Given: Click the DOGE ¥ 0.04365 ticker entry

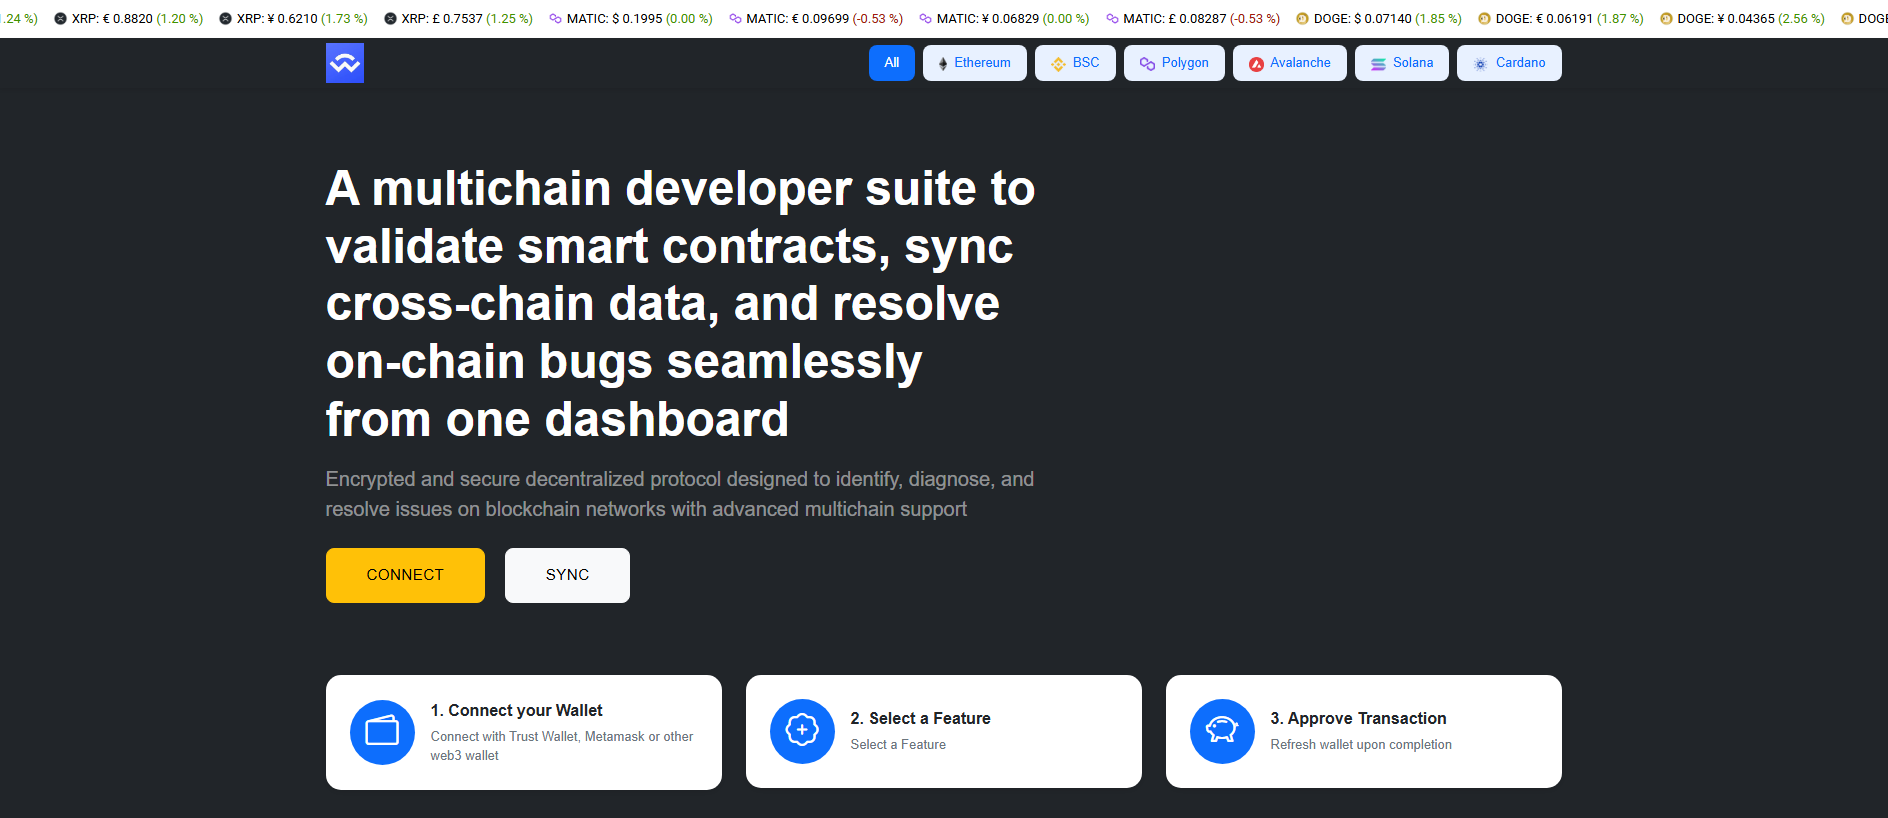Looking at the screenshot, I should coord(1742,19).
